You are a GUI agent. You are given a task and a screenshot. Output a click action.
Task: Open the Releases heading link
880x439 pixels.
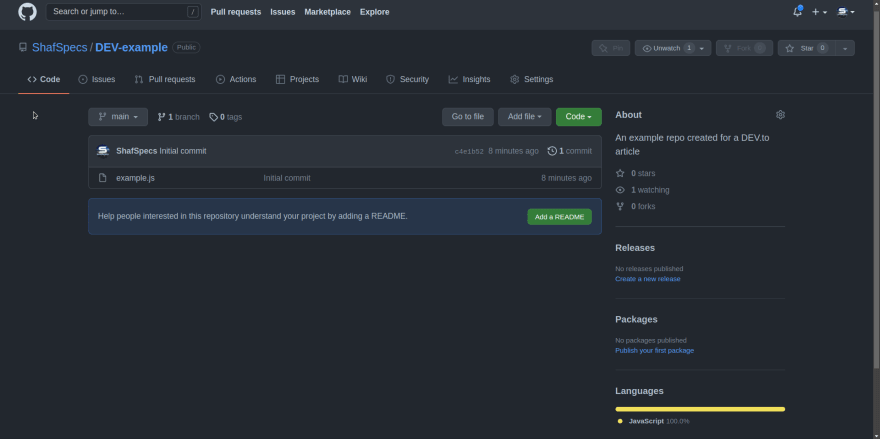[635, 248]
